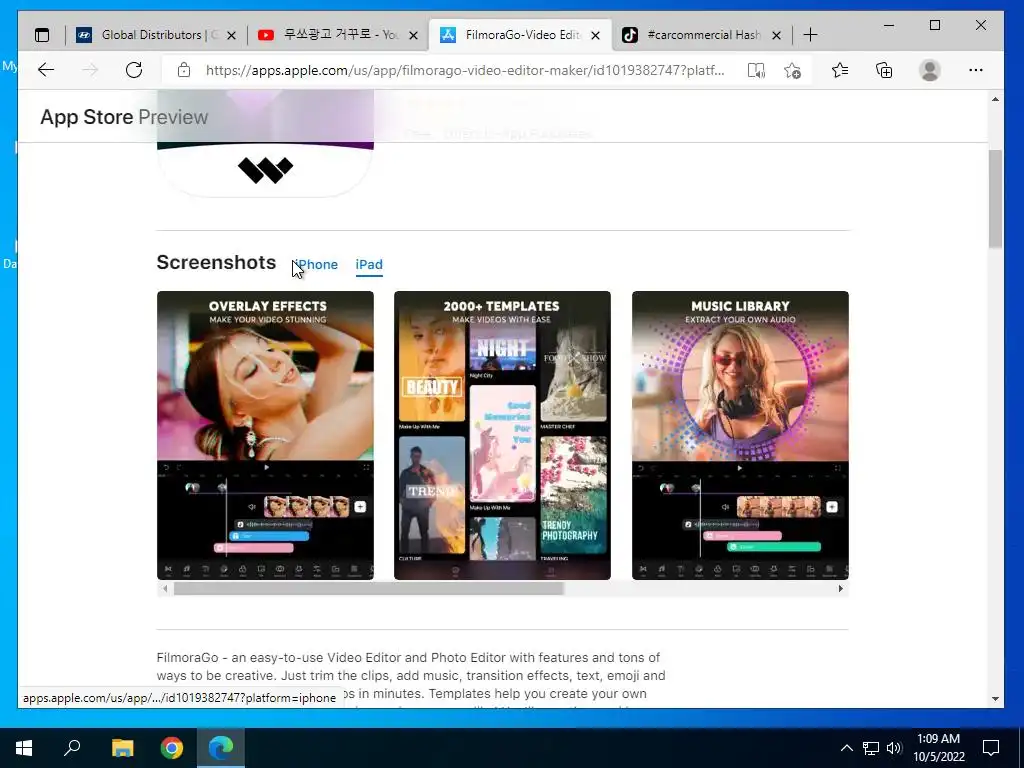Click the 'Screenshots' section heading
This screenshot has height=768, width=1024.
coord(216,263)
